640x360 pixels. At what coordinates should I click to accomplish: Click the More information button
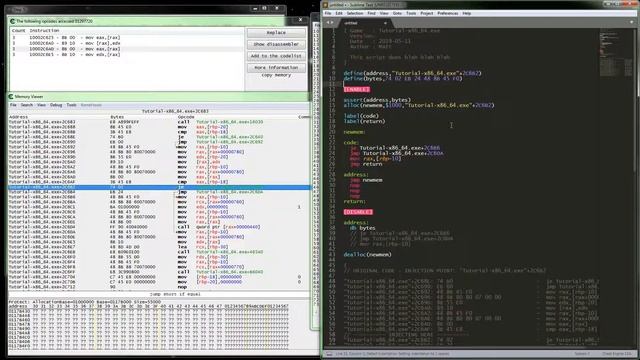(x=276, y=67)
